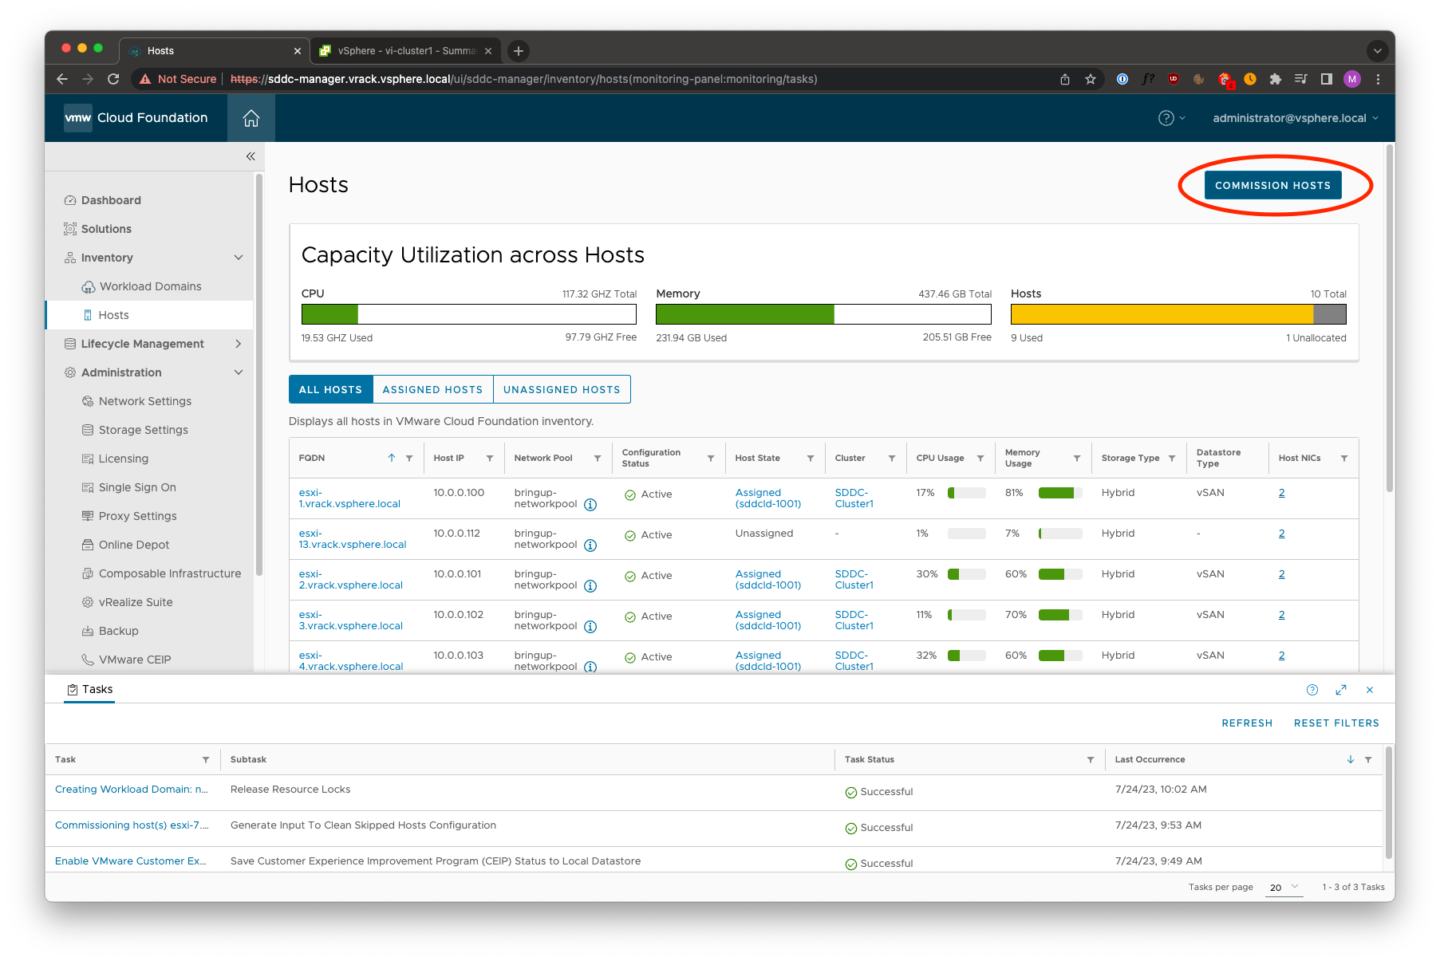The width and height of the screenshot is (1440, 961).
Task: Expand the Tasks panel with the diagonal-arrows icon
Action: coord(1341,689)
